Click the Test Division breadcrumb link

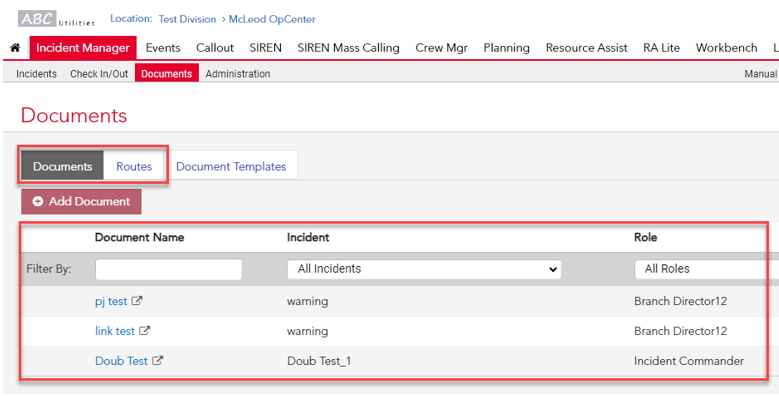tap(187, 19)
